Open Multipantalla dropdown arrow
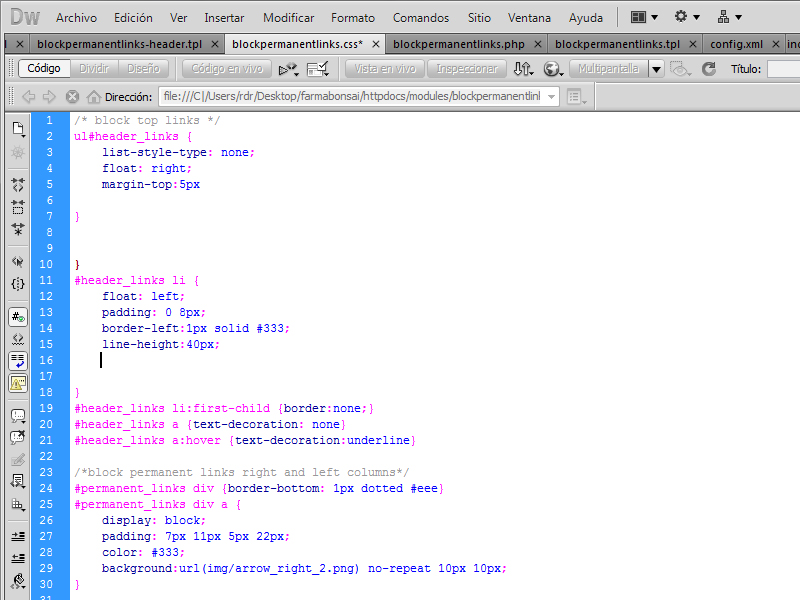 point(656,68)
